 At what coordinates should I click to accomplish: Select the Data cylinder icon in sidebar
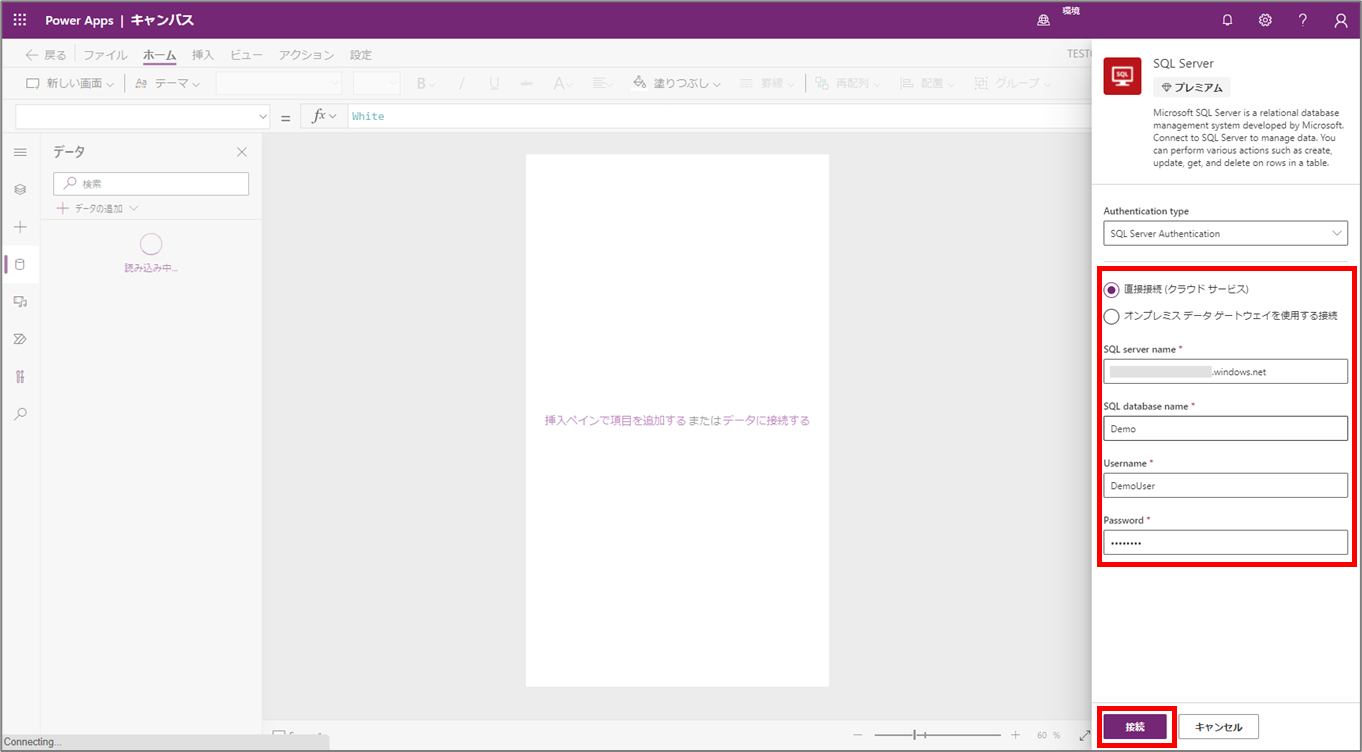(x=20, y=264)
